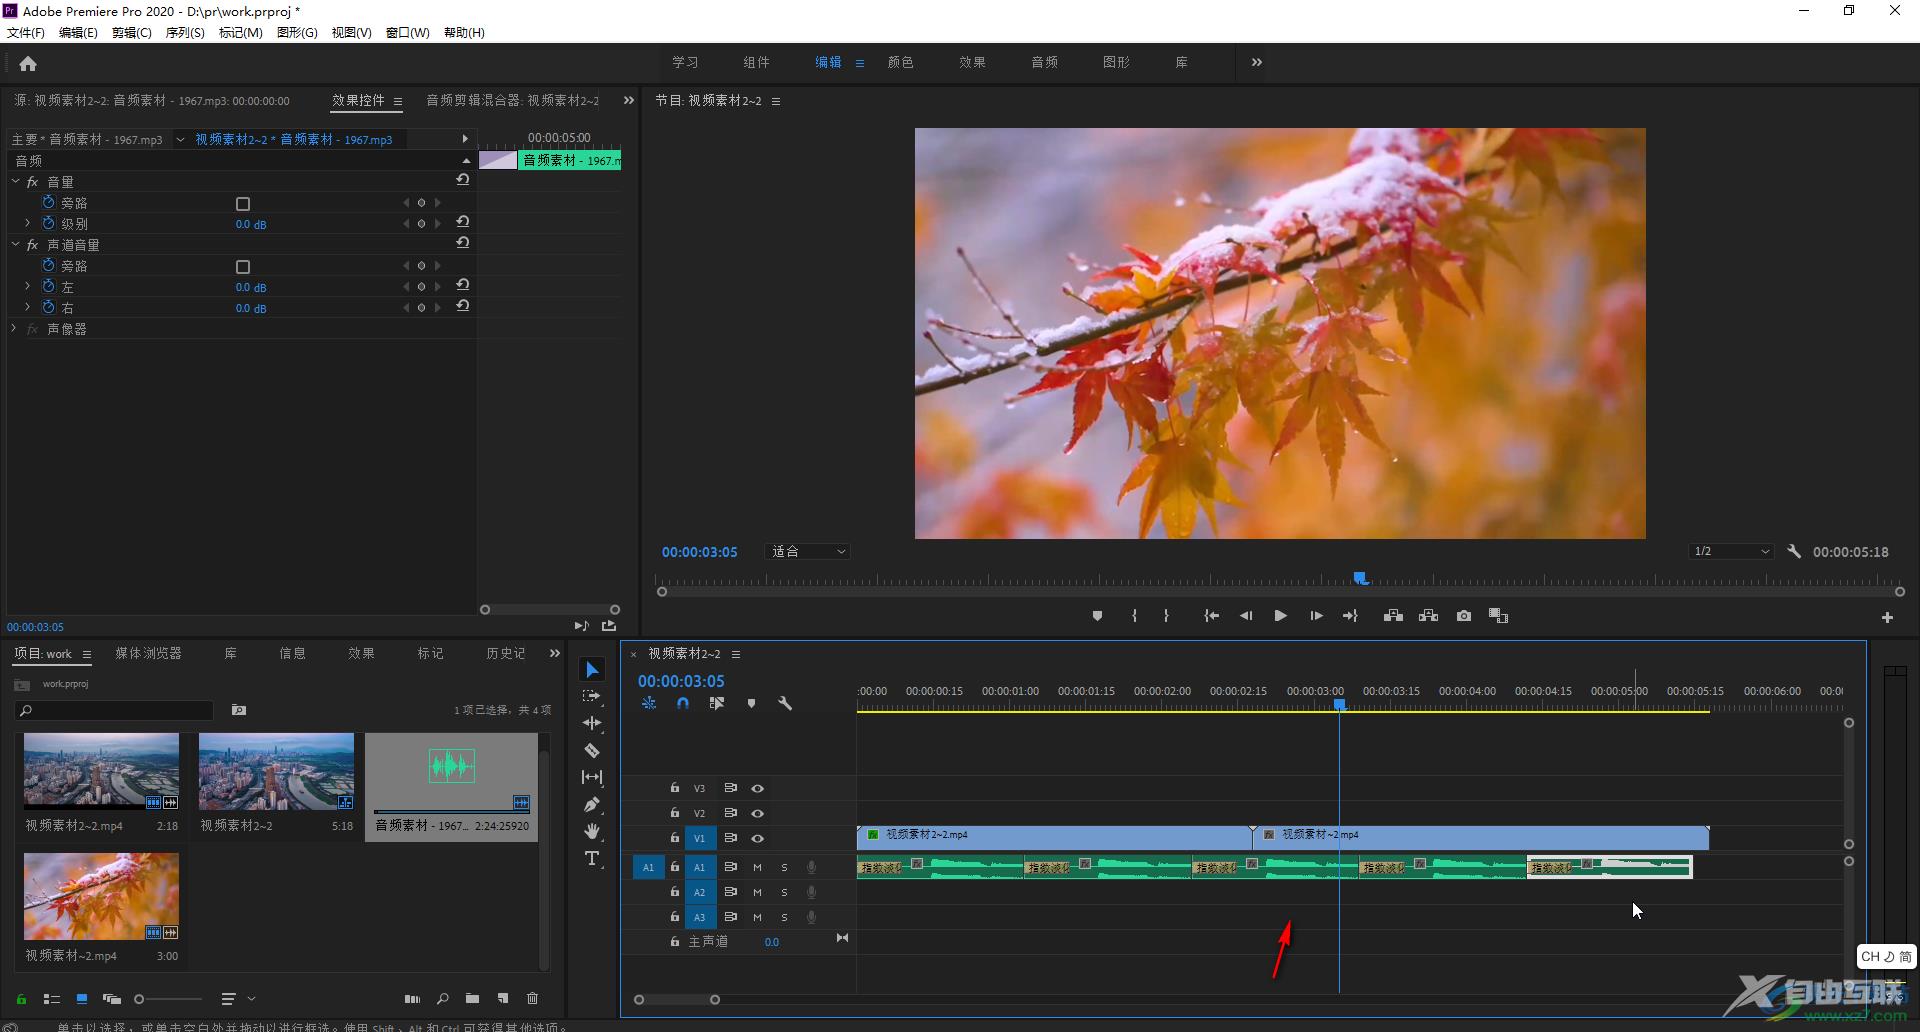Open the 适合 zoom level dropdown
Viewport: 1920px width, 1032px height.
tap(807, 552)
